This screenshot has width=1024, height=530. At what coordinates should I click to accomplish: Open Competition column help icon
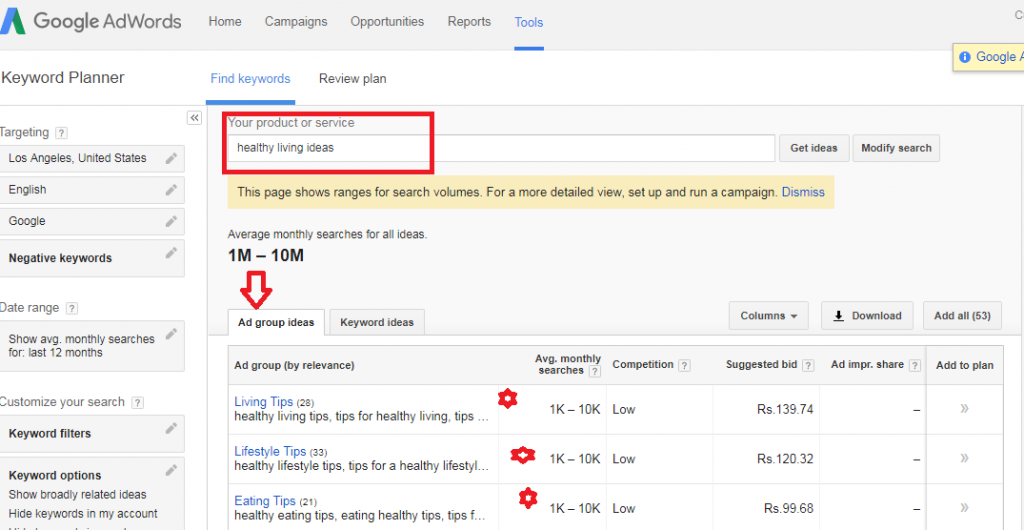(x=684, y=366)
